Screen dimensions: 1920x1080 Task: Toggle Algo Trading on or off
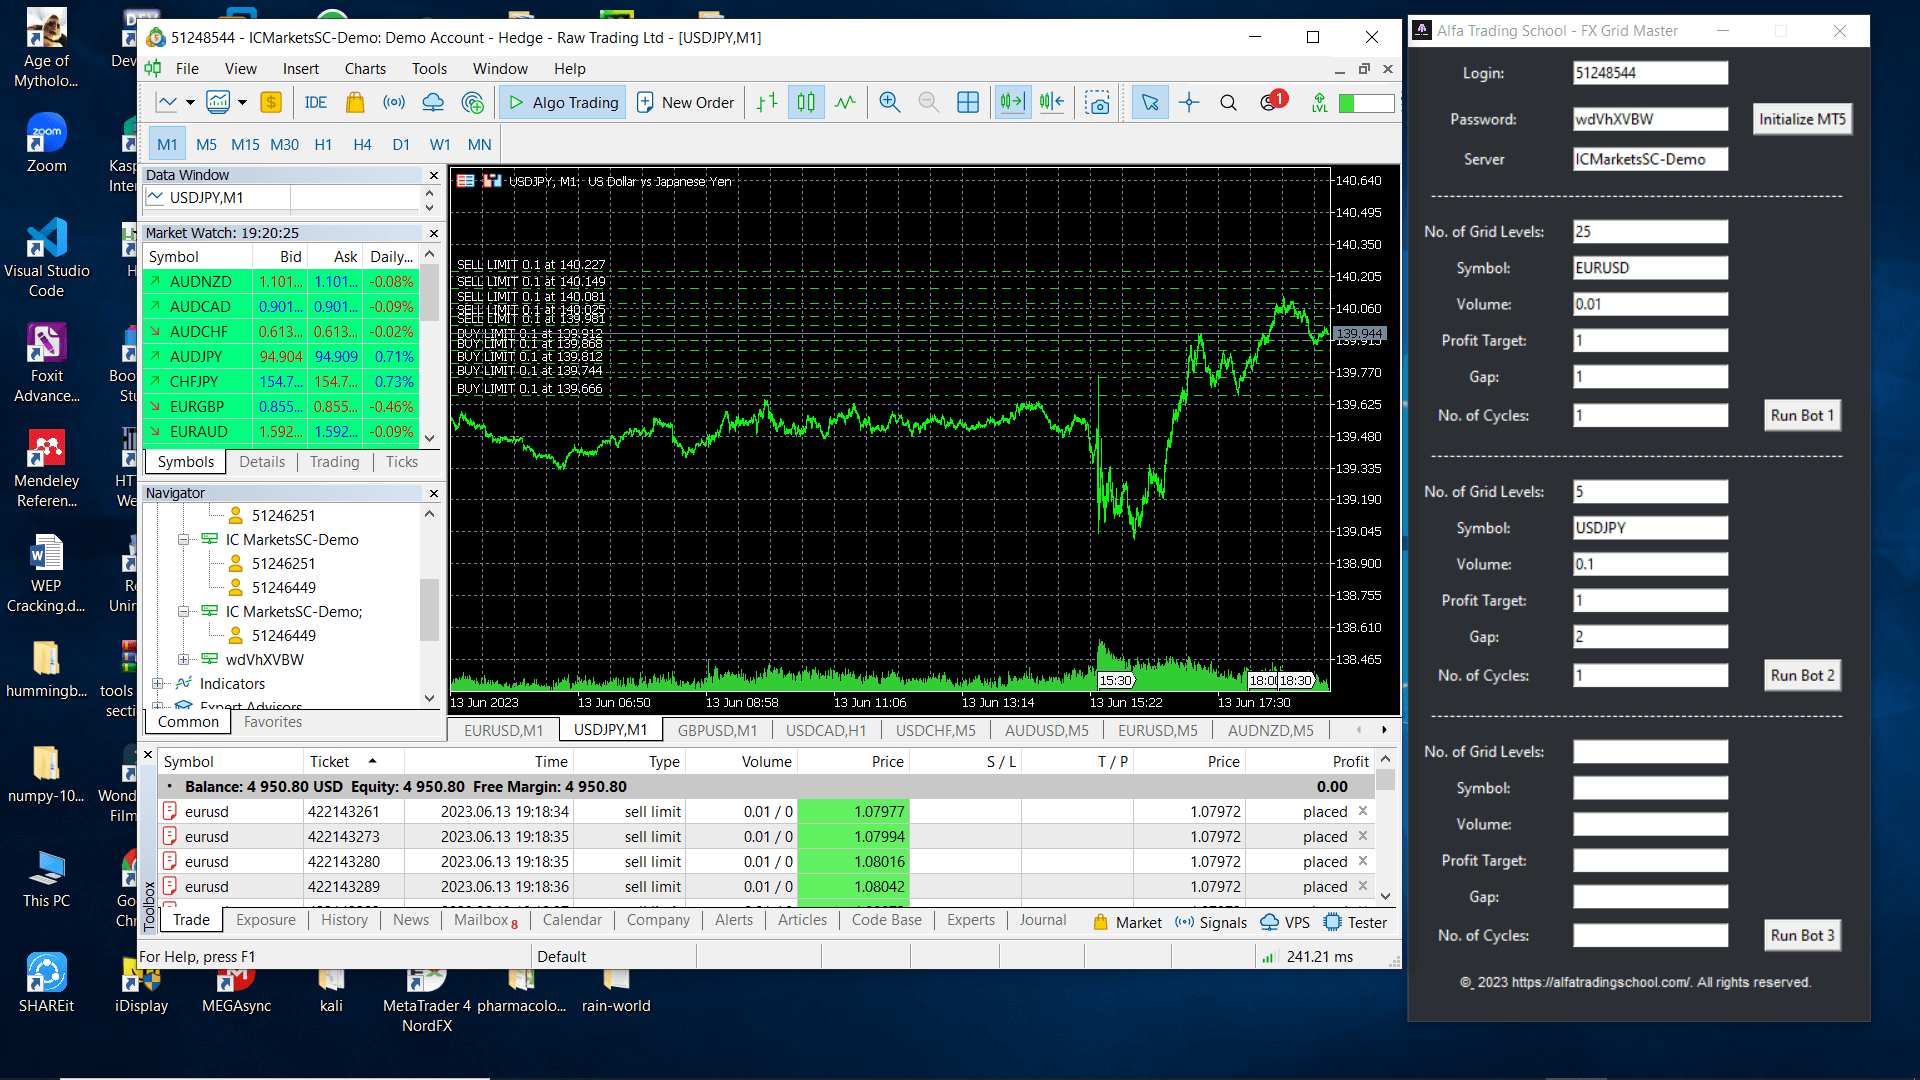click(x=563, y=102)
